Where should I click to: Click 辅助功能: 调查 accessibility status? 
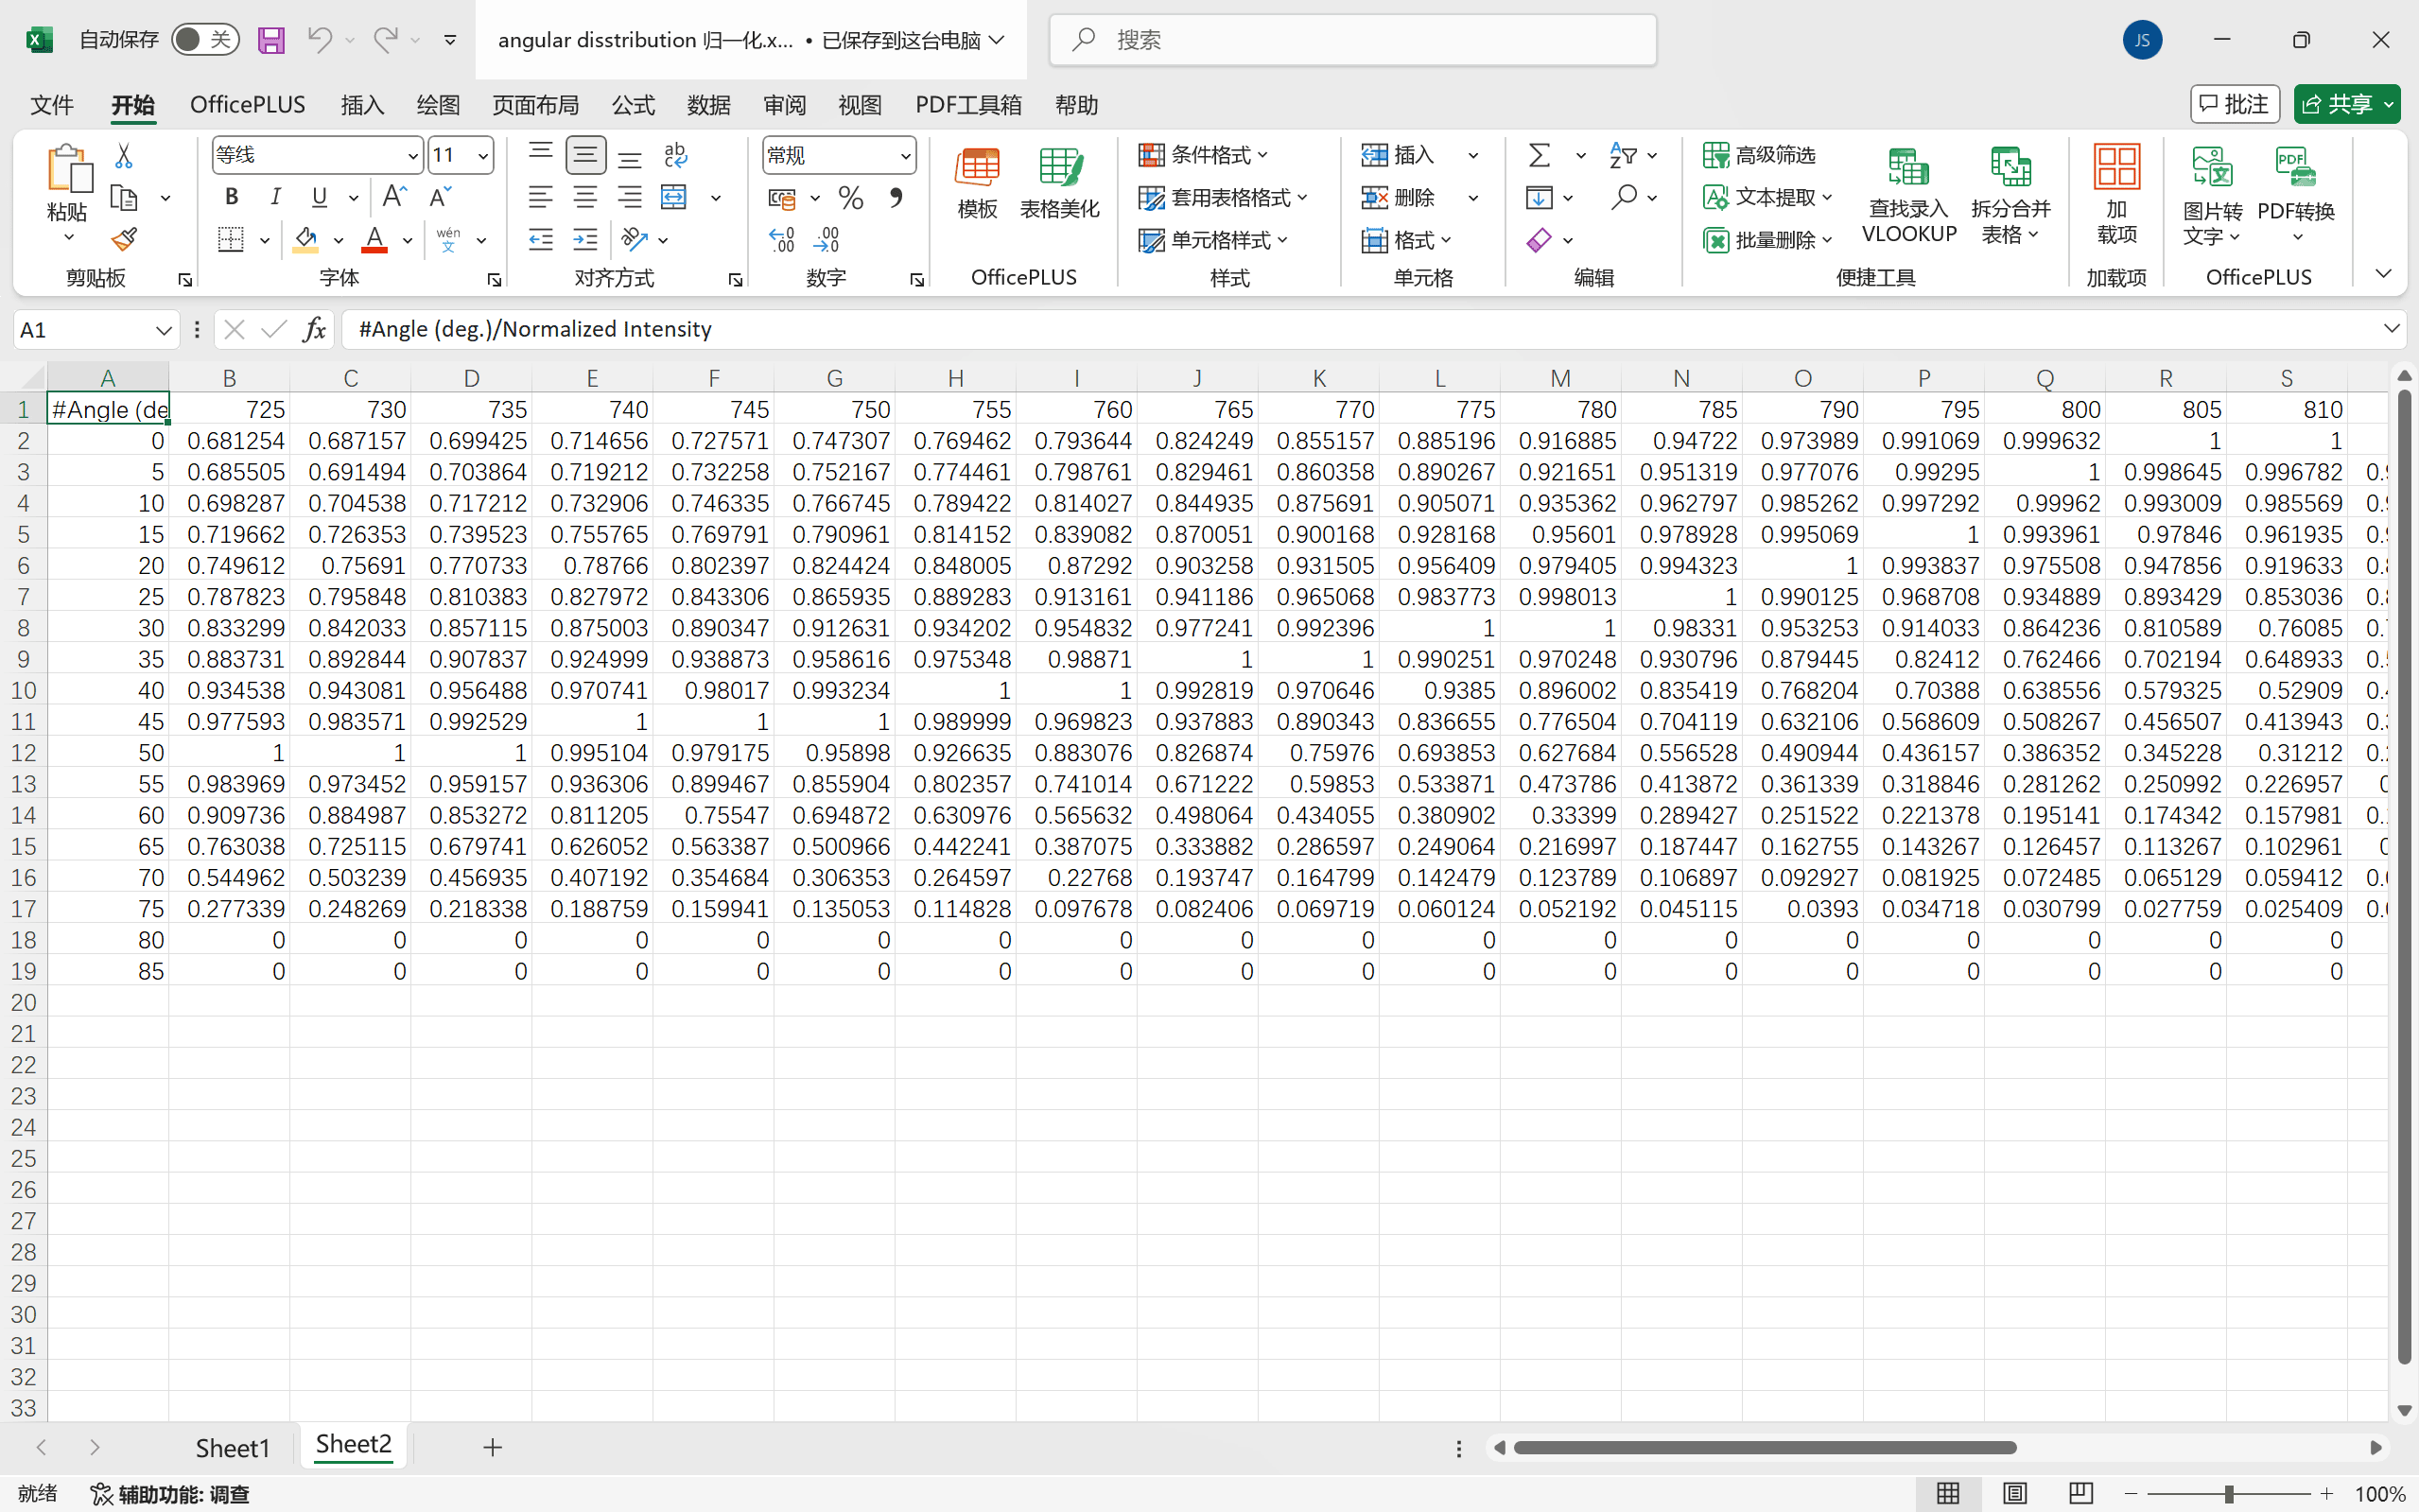tap(171, 1494)
